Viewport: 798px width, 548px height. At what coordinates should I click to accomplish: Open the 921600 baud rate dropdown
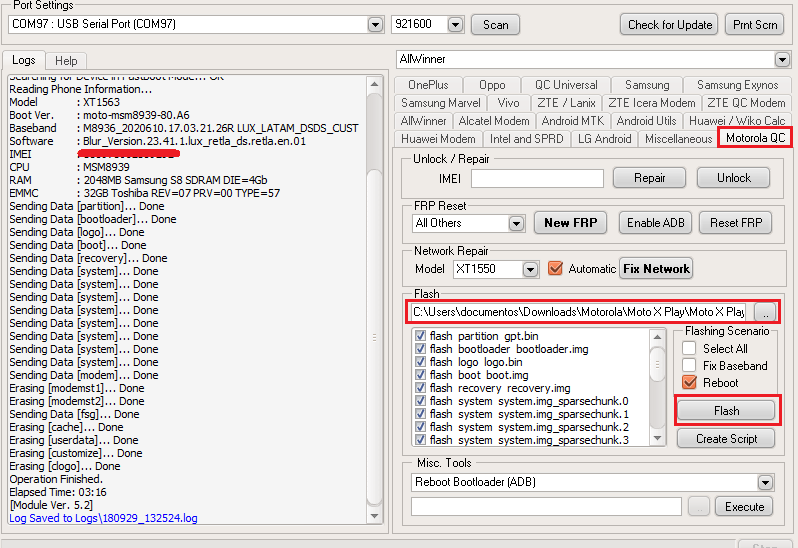[x=455, y=24]
